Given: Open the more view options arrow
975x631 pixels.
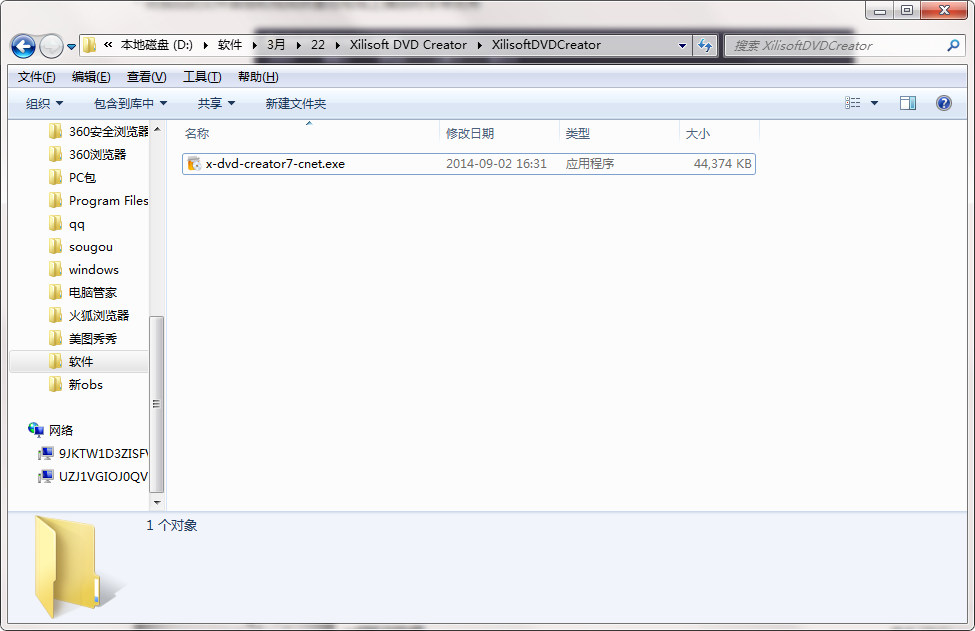Looking at the screenshot, I should (x=874, y=103).
